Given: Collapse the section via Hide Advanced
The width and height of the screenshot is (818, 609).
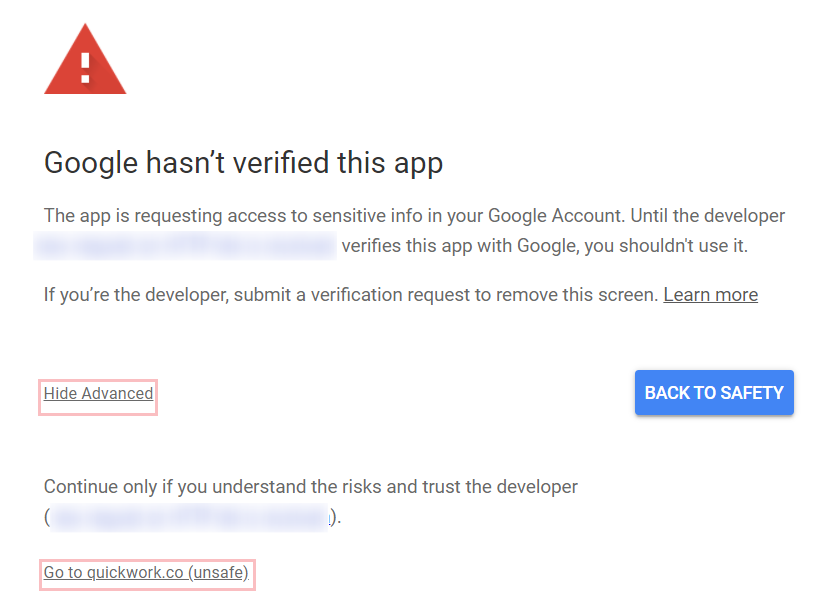Looking at the screenshot, I should 98,393.
